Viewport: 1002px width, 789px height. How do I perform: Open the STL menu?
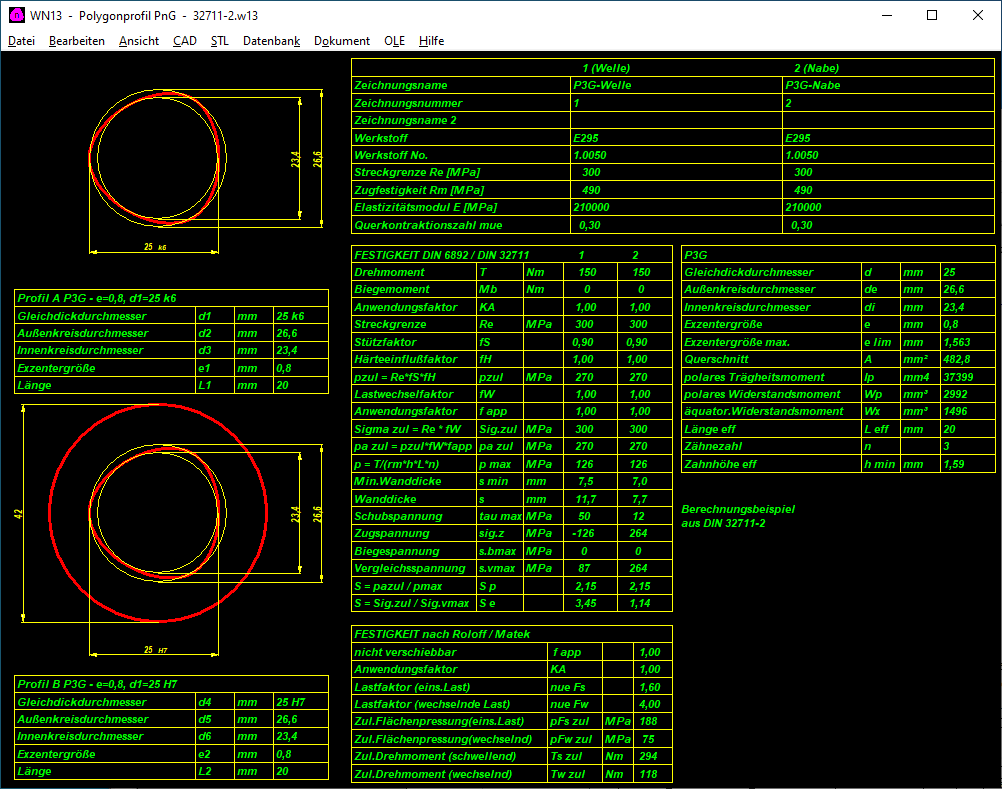click(219, 41)
